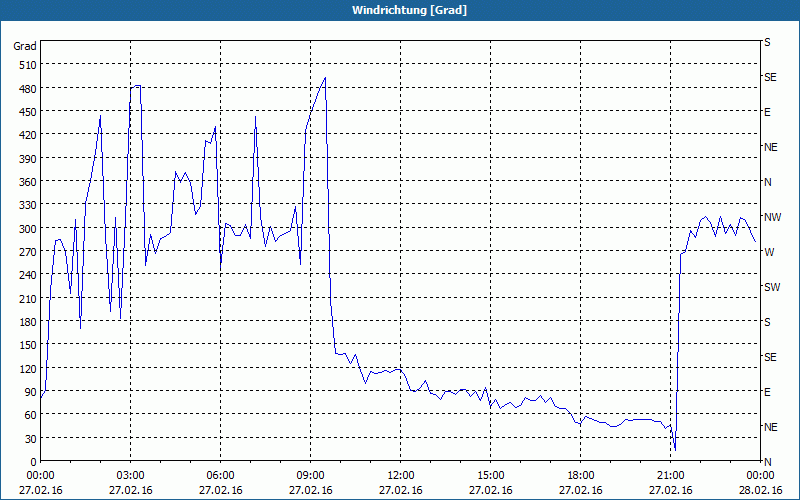The image size is (800, 500).
Task: Click the 27.02.16 date beneath 21:00
Action: [670, 490]
